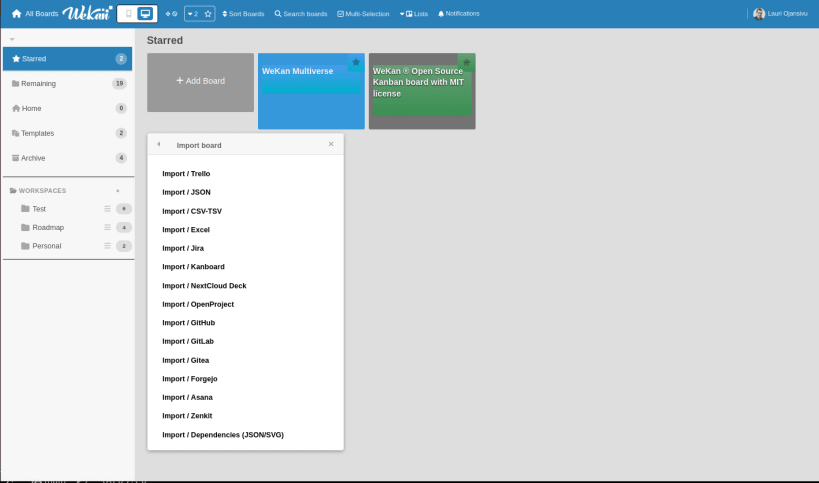Image resolution: width=819 pixels, height=483 pixels.
Task: Unstar the WeKan Open Source Kanban board
Action: click(467, 62)
